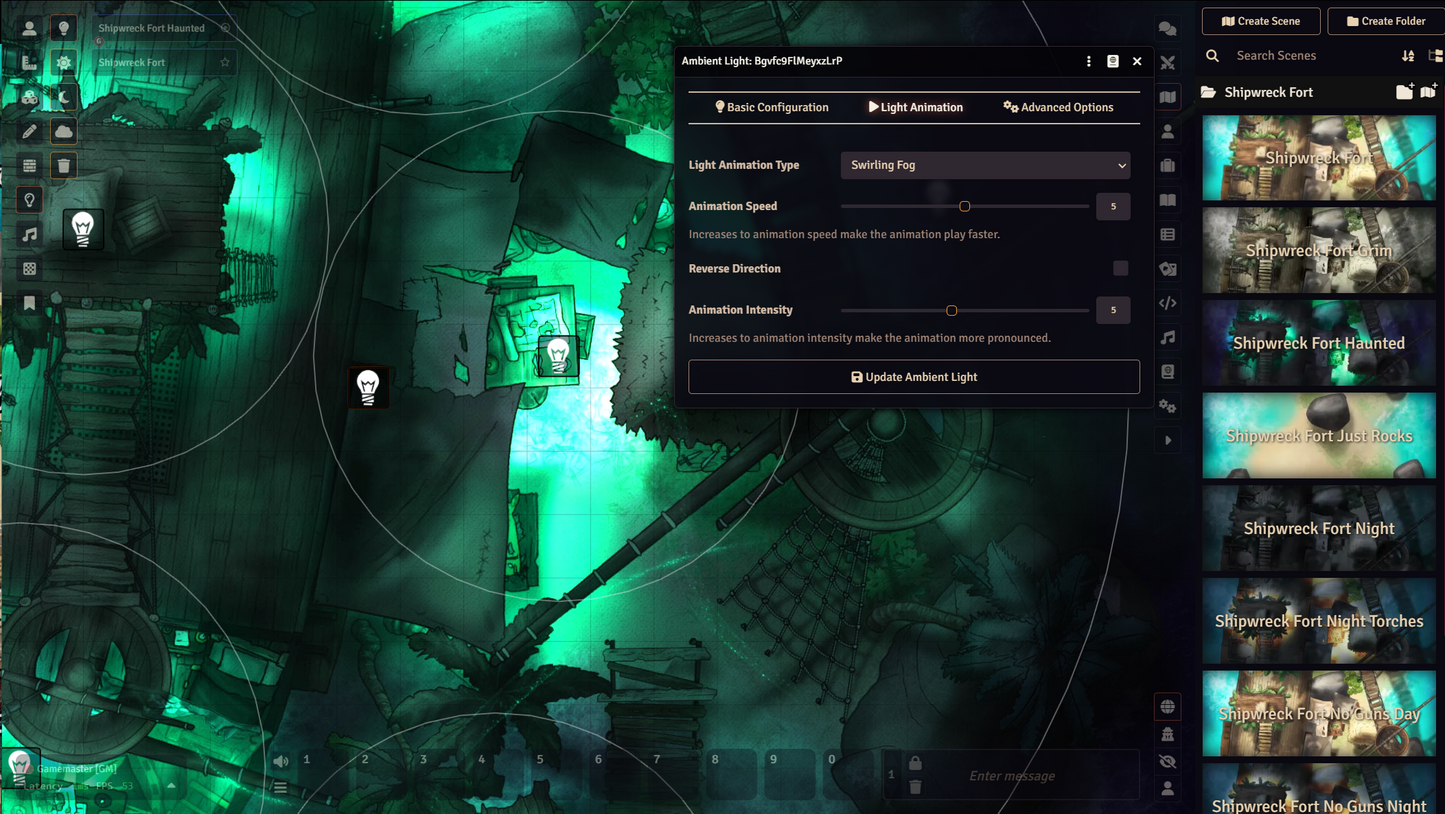This screenshot has height=814, width=1445.
Task: Select the Blind GM Roll crossed-eye mode
Action: tap(1167, 761)
